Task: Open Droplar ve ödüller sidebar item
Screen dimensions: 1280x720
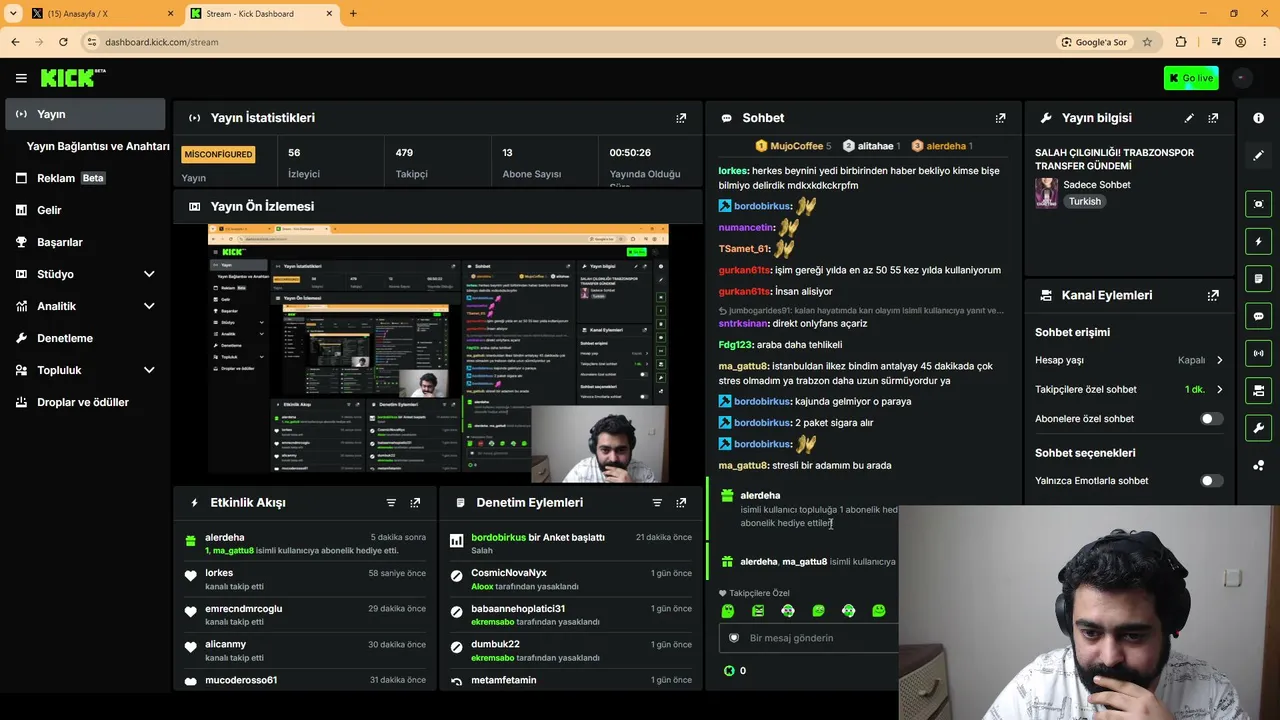Action: click(85, 402)
